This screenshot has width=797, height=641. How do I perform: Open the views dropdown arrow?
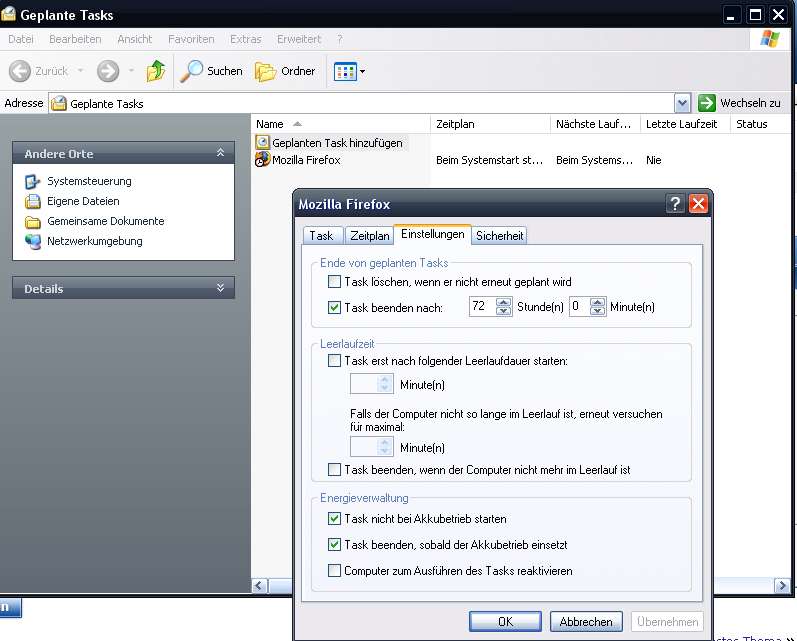click(x=362, y=72)
